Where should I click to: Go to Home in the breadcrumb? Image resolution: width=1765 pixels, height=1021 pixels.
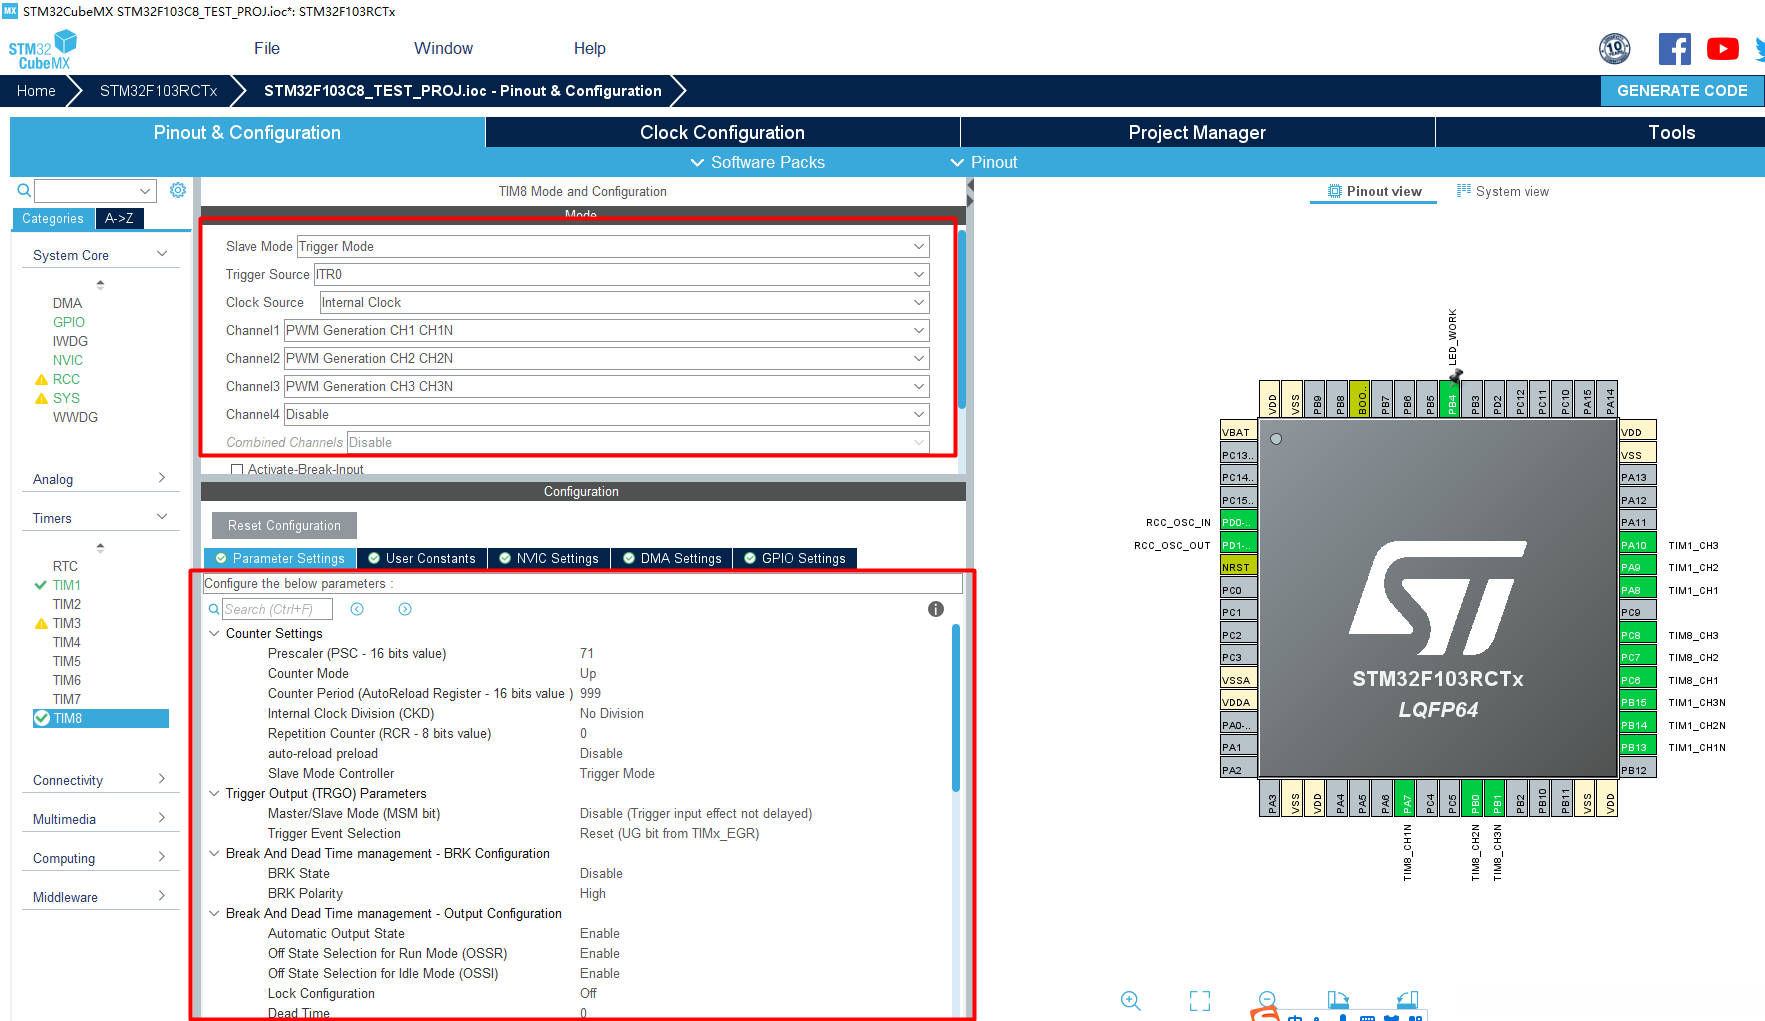[x=36, y=90]
